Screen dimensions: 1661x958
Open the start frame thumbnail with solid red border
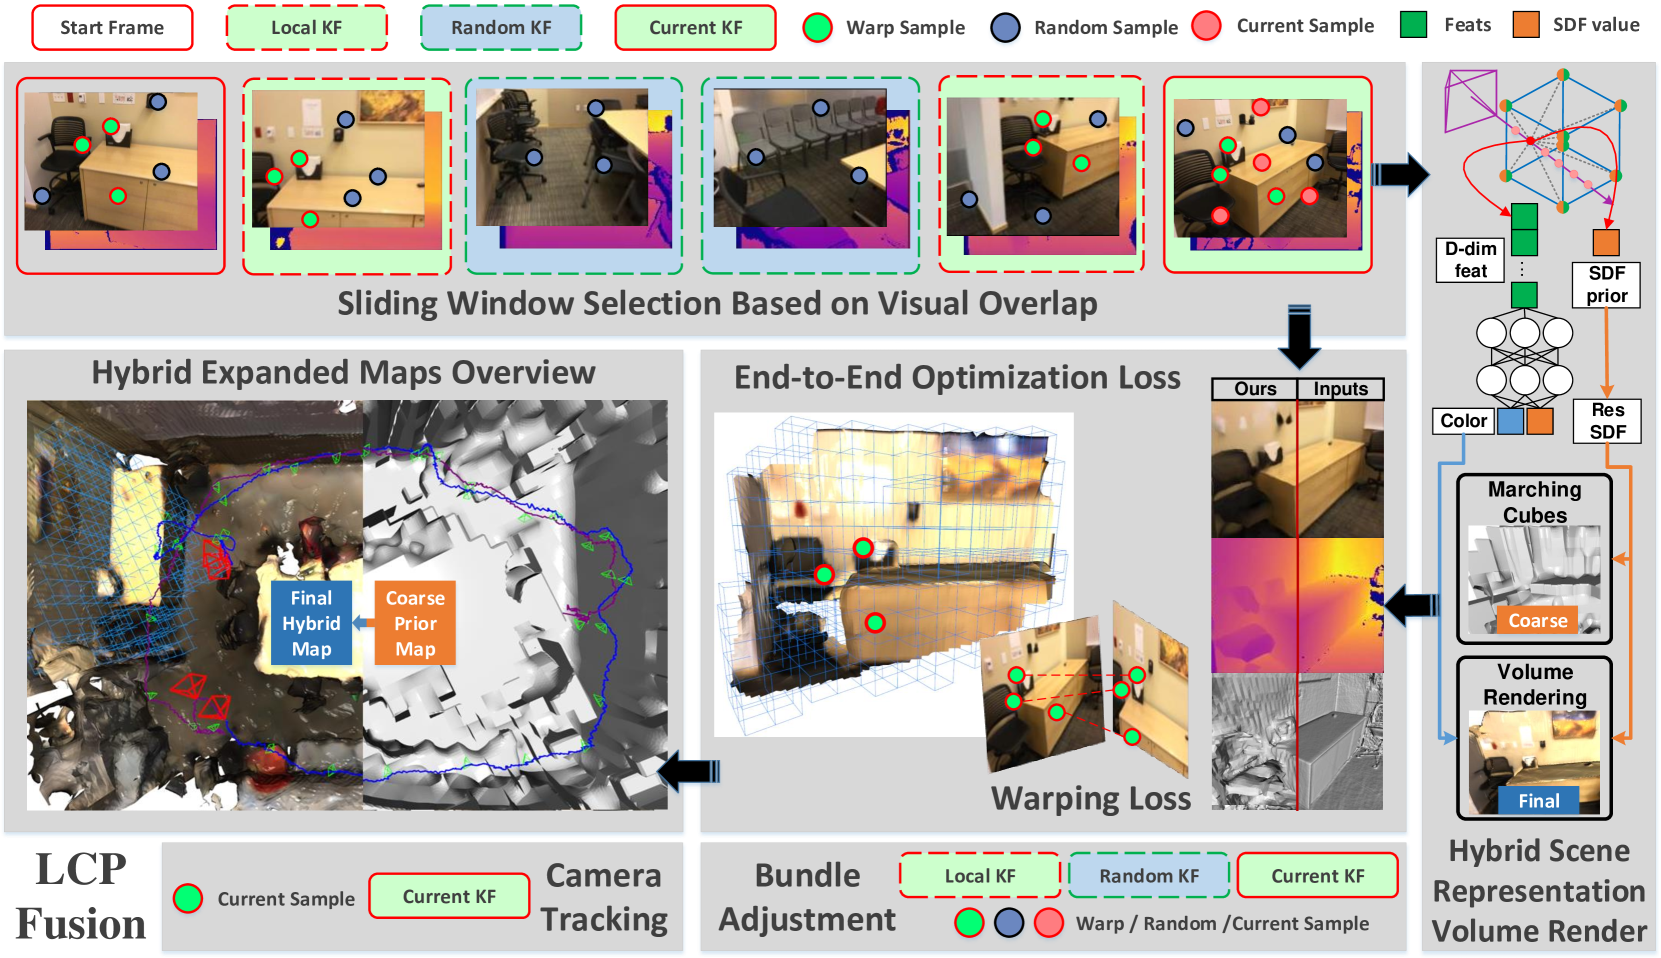coord(121,176)
